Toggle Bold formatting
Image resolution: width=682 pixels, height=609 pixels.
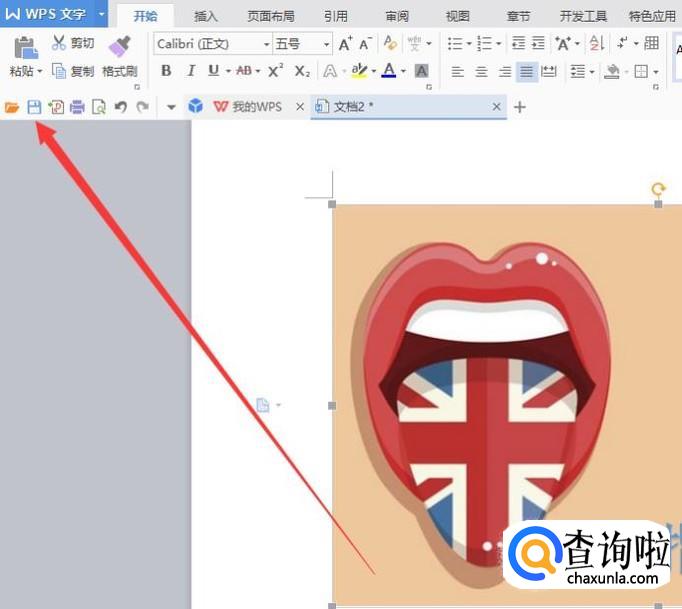[166, 71]
